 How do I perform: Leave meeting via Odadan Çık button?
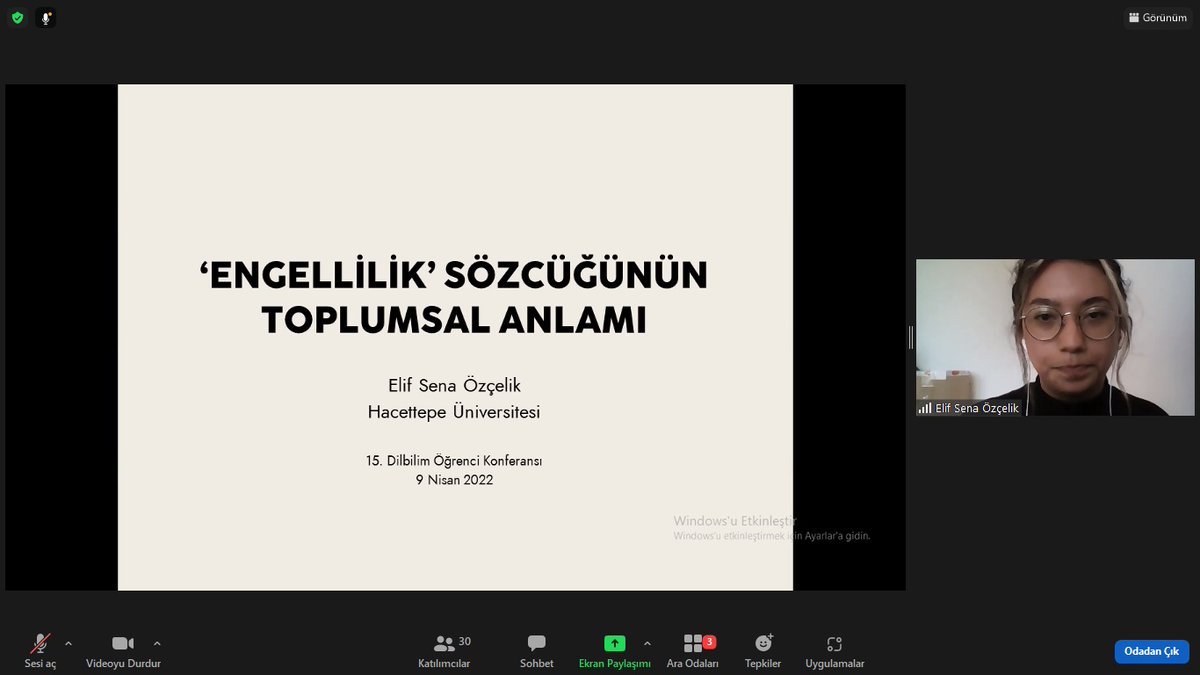[x=1152, y=651]
